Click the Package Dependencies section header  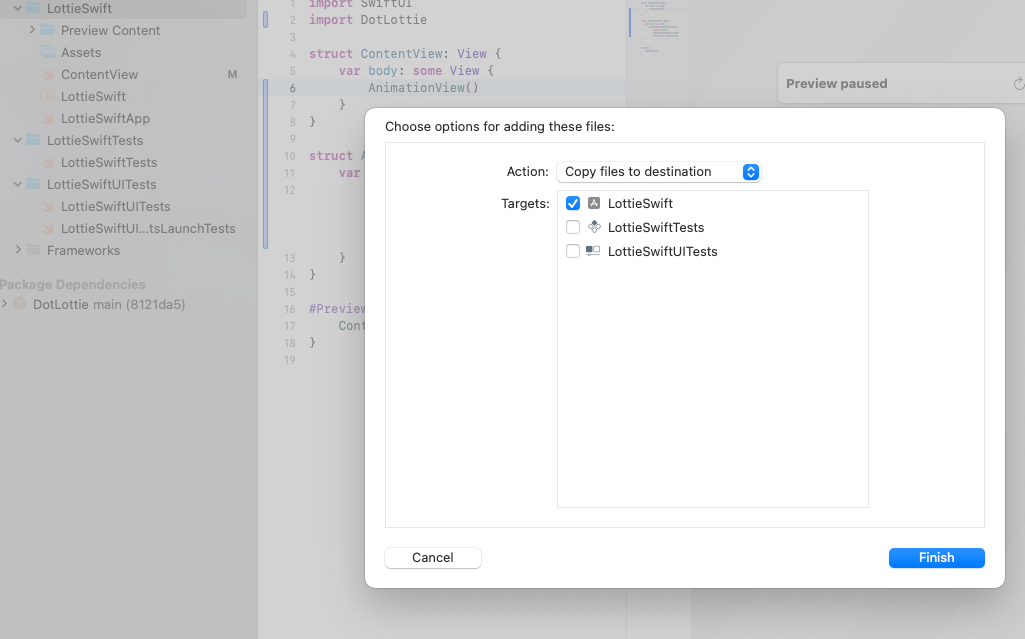tap(73, 284)
